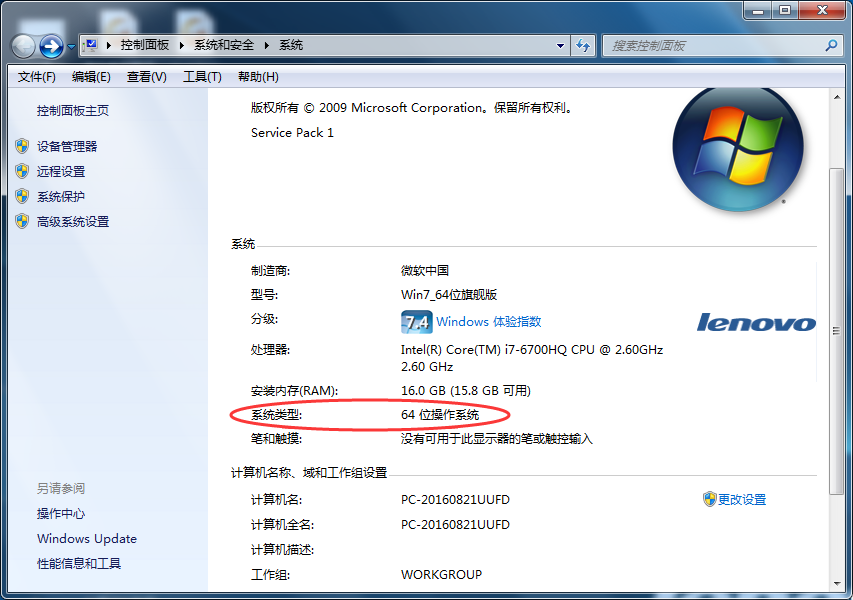Expand arrow before 控制面板 breadcrumb
Image resolution: width=853 pixels, height=600 pixels.
[x=109, y=45]
